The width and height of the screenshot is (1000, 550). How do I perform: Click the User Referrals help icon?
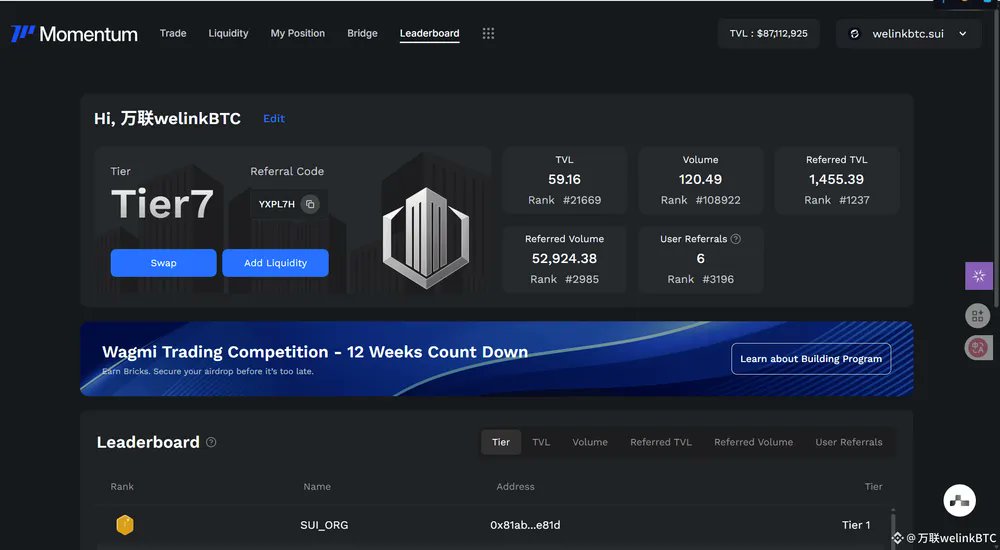pyautogui.click(x=735, y=239)
